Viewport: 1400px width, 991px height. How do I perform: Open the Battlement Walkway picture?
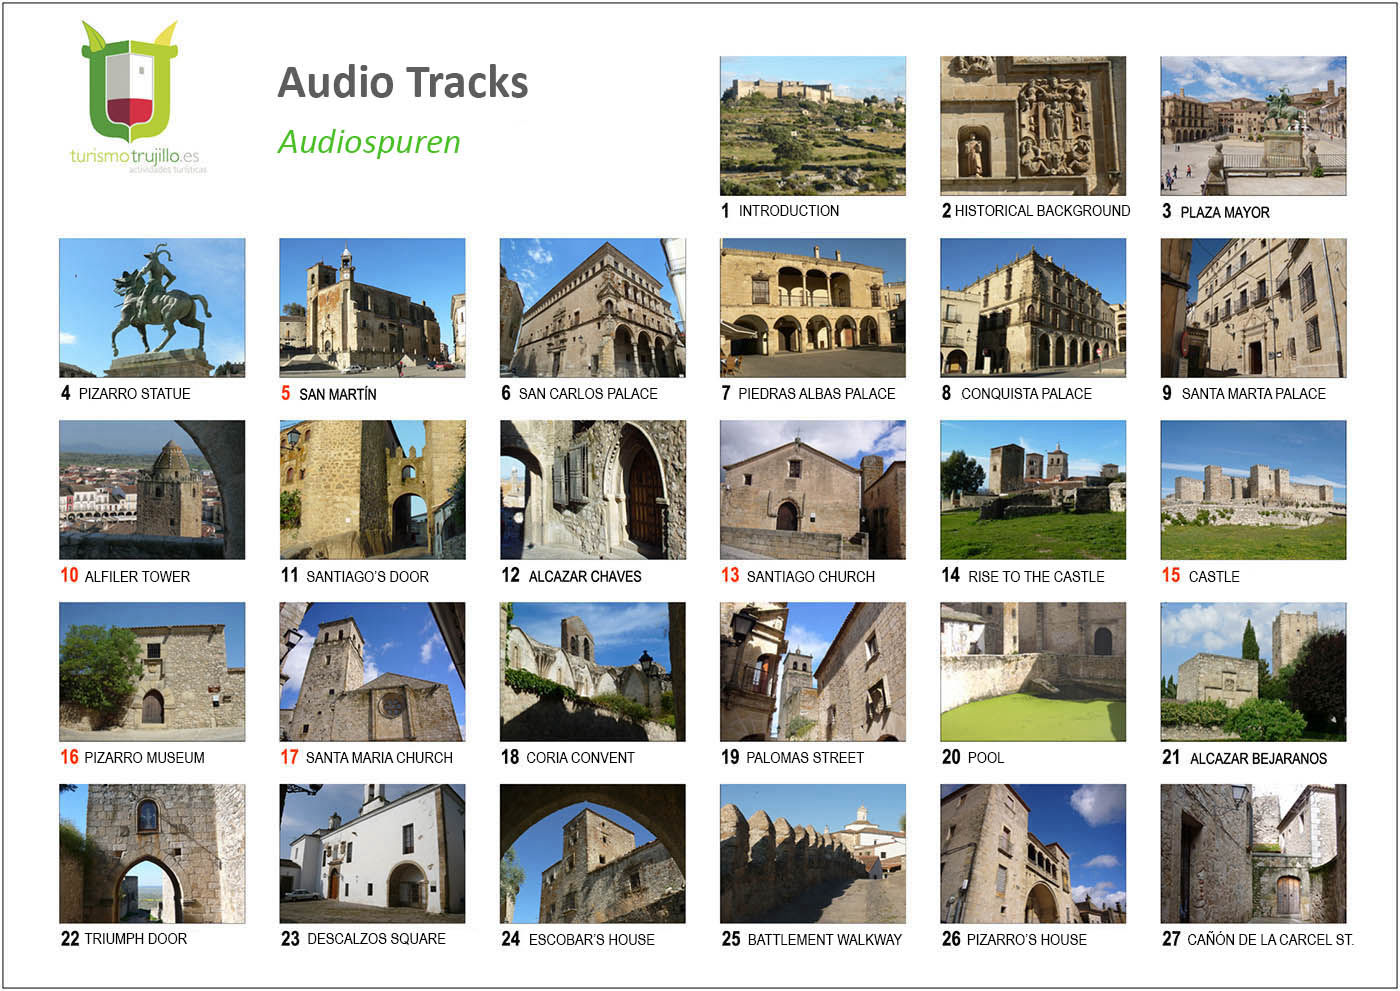click(x=813, y=854)
